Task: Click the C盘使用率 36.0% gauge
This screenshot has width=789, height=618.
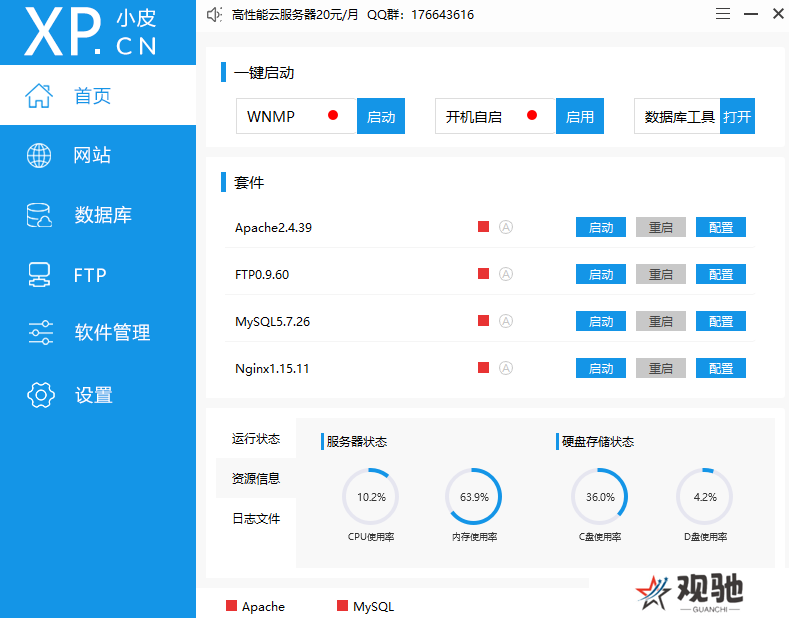Action: [x=599, y=497]
